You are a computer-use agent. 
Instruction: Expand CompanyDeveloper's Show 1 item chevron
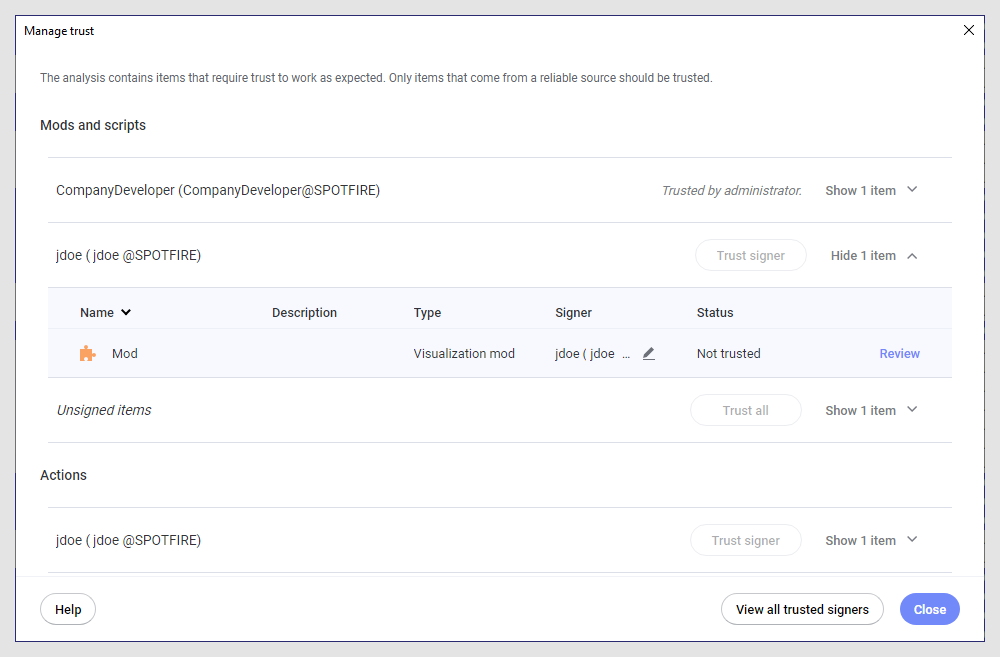pyautogui.click(x=911, y=190)
